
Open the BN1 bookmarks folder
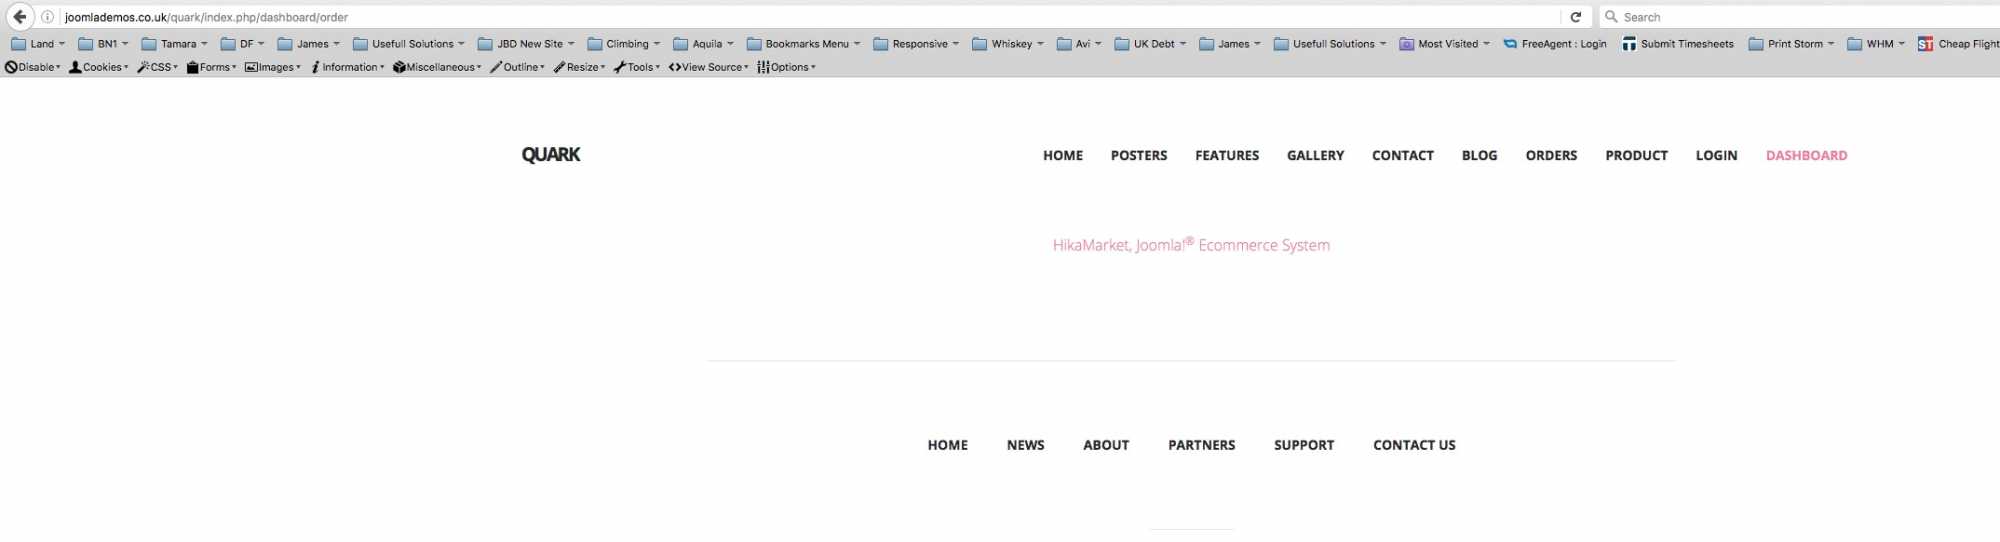[x=103, y=44]
